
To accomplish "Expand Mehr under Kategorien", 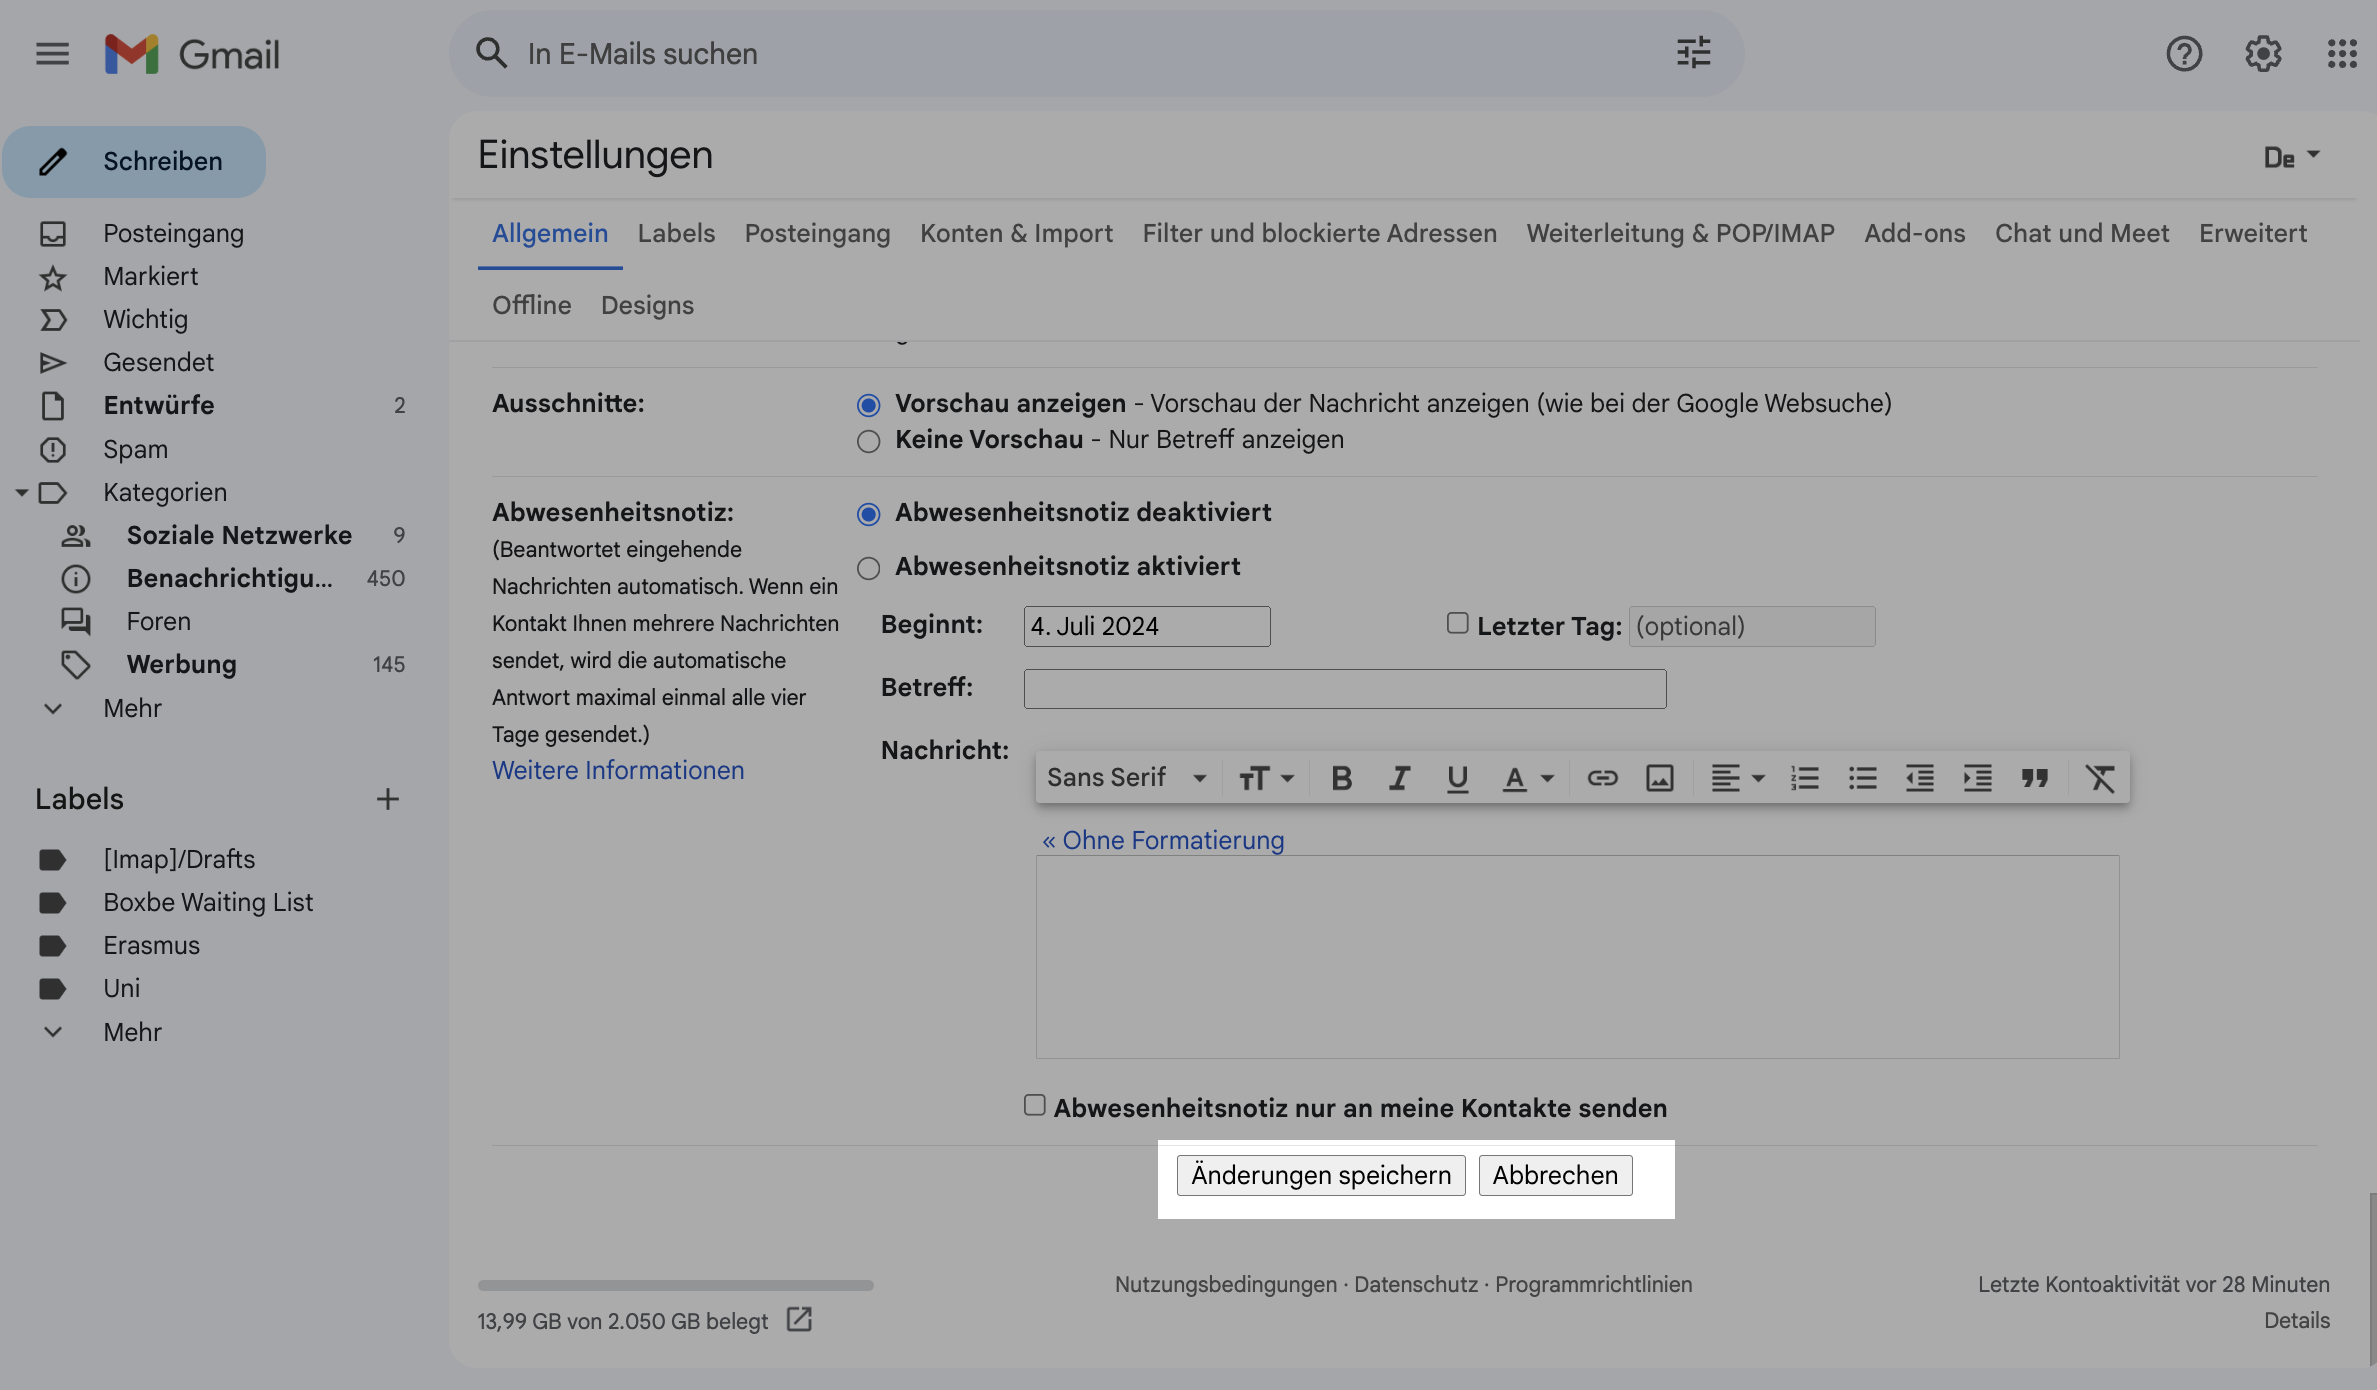I will (x=132, y=708).
